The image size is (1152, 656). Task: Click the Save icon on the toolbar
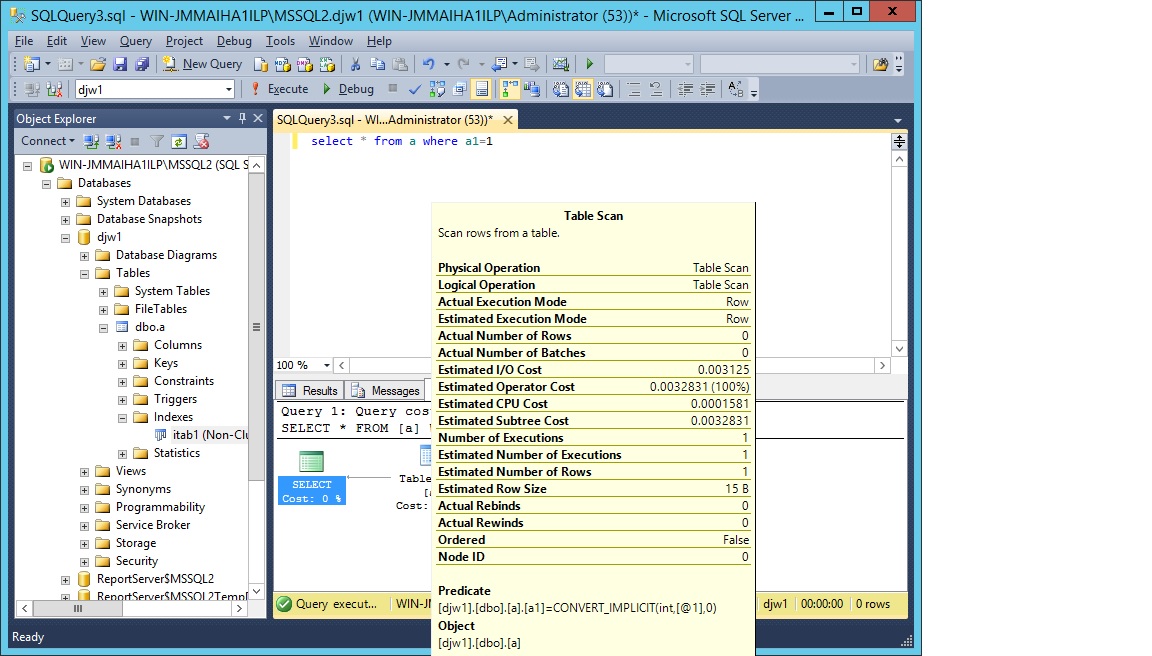tap(119, 63)
